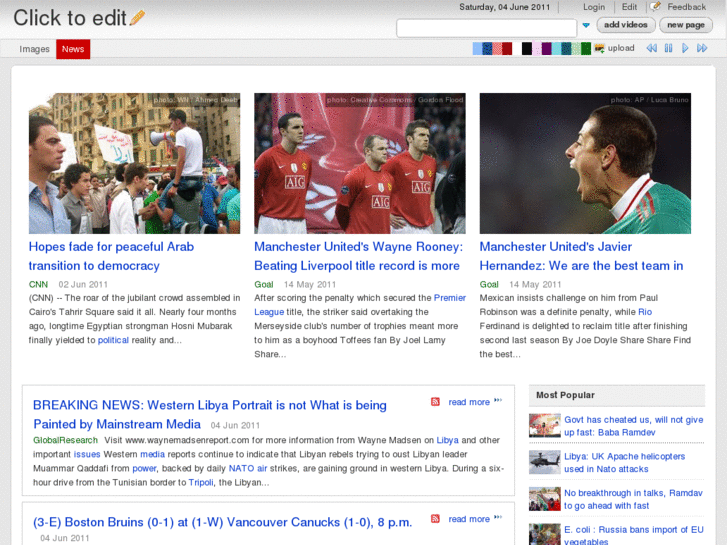Open the Javier Hernandez headline link

point(581,256)
